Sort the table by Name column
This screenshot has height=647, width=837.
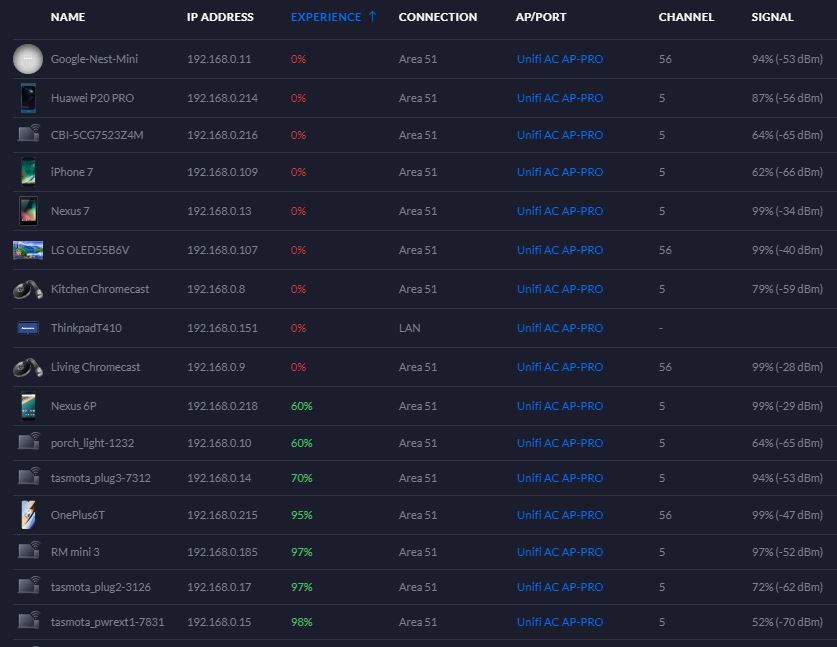[x=68, y=17]
